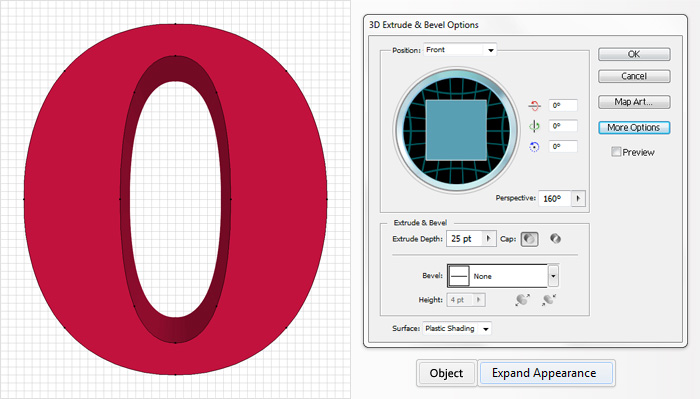
Task: Click the Cancel button
Action: pyautogui.click(x=634, y=76)
